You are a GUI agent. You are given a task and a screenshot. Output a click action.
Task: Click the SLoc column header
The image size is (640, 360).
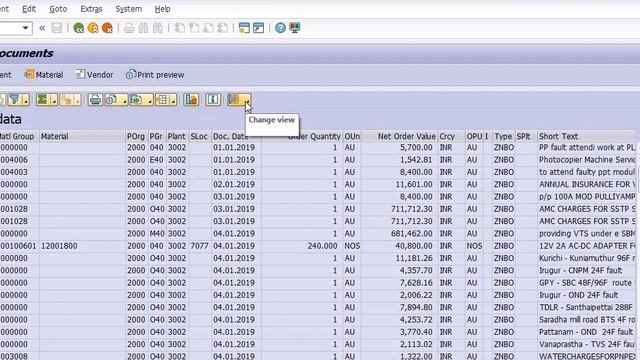(199, 136)
